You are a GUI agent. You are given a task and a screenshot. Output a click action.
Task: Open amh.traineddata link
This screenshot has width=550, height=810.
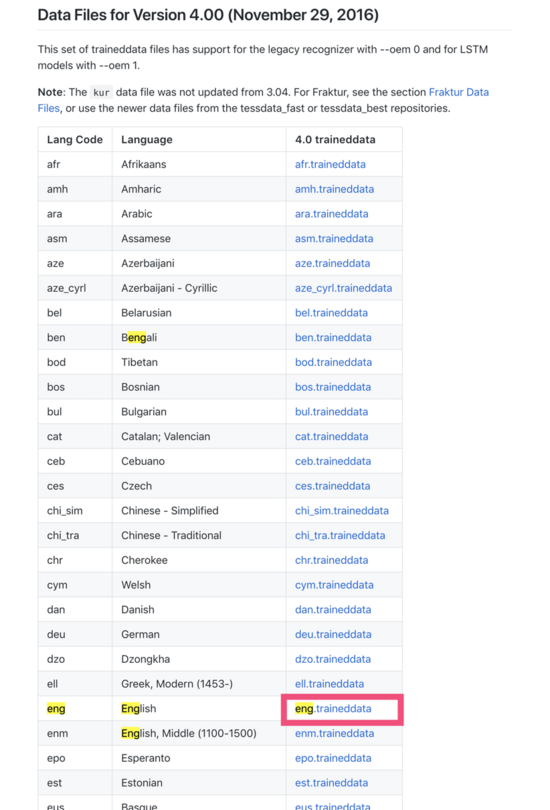pyautogui.click(x=334, y=189)
